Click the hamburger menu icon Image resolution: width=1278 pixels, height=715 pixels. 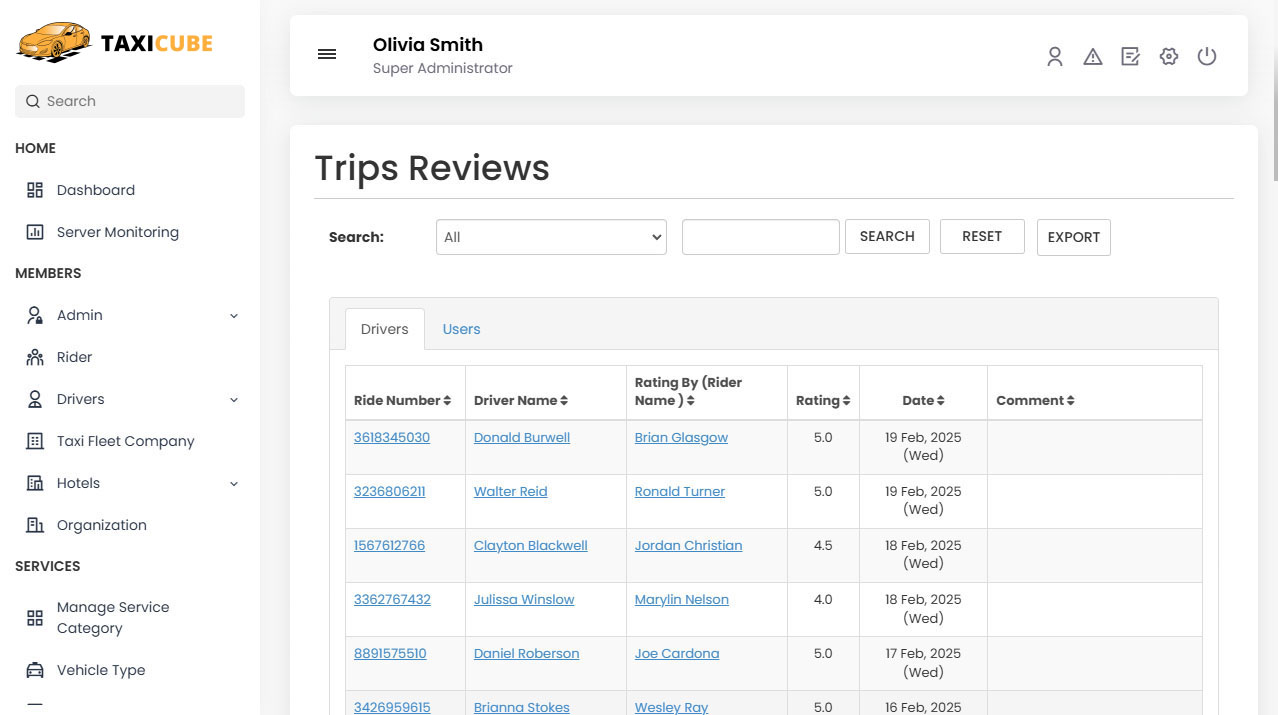coord(327,55)
